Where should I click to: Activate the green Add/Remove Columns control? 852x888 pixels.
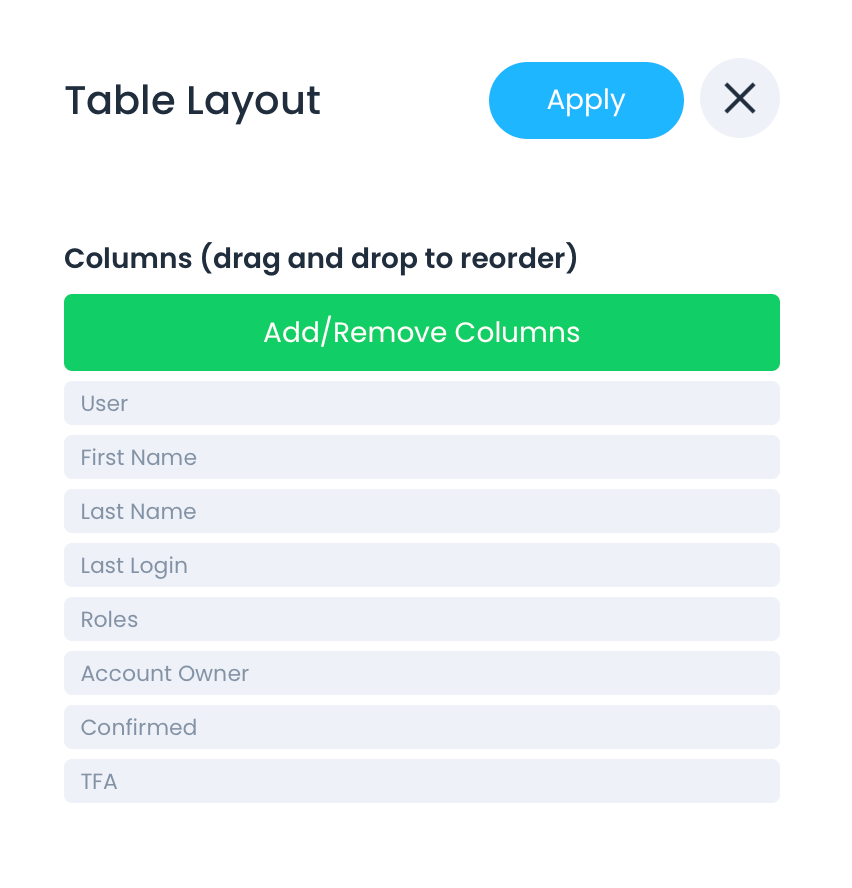click(x=421, y=332)
